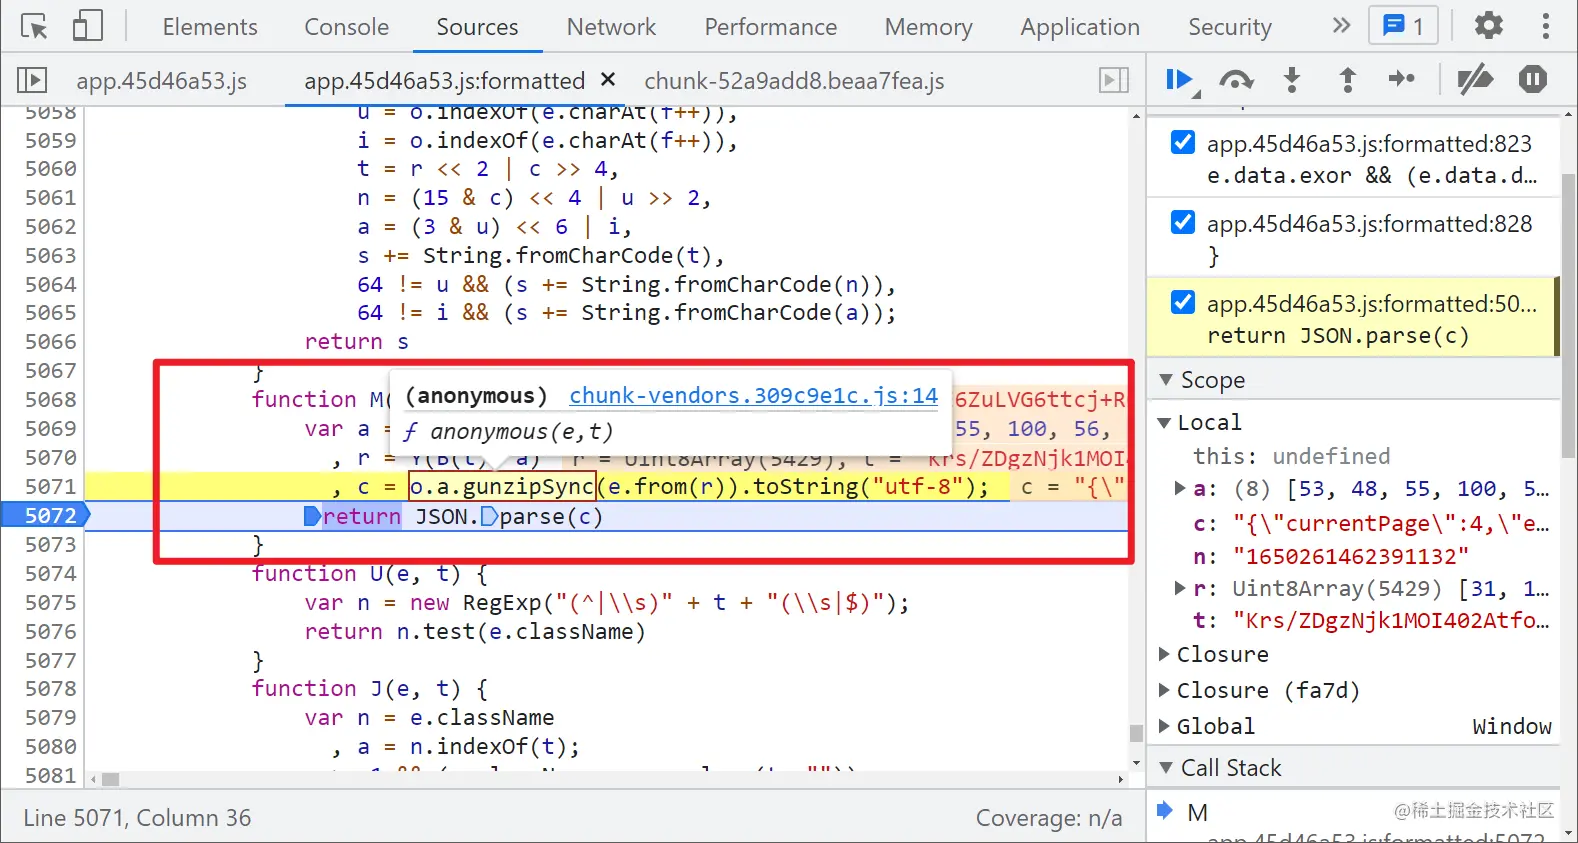Step into the next function call
Viewport: 1578px width, 843px height.
coord(1292,80)
